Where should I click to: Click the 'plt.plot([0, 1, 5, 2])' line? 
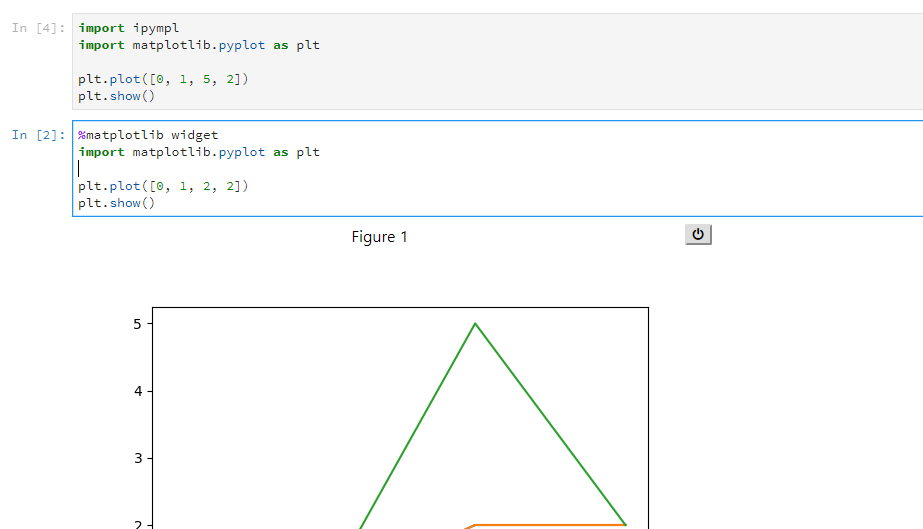[x=164, y=79]
